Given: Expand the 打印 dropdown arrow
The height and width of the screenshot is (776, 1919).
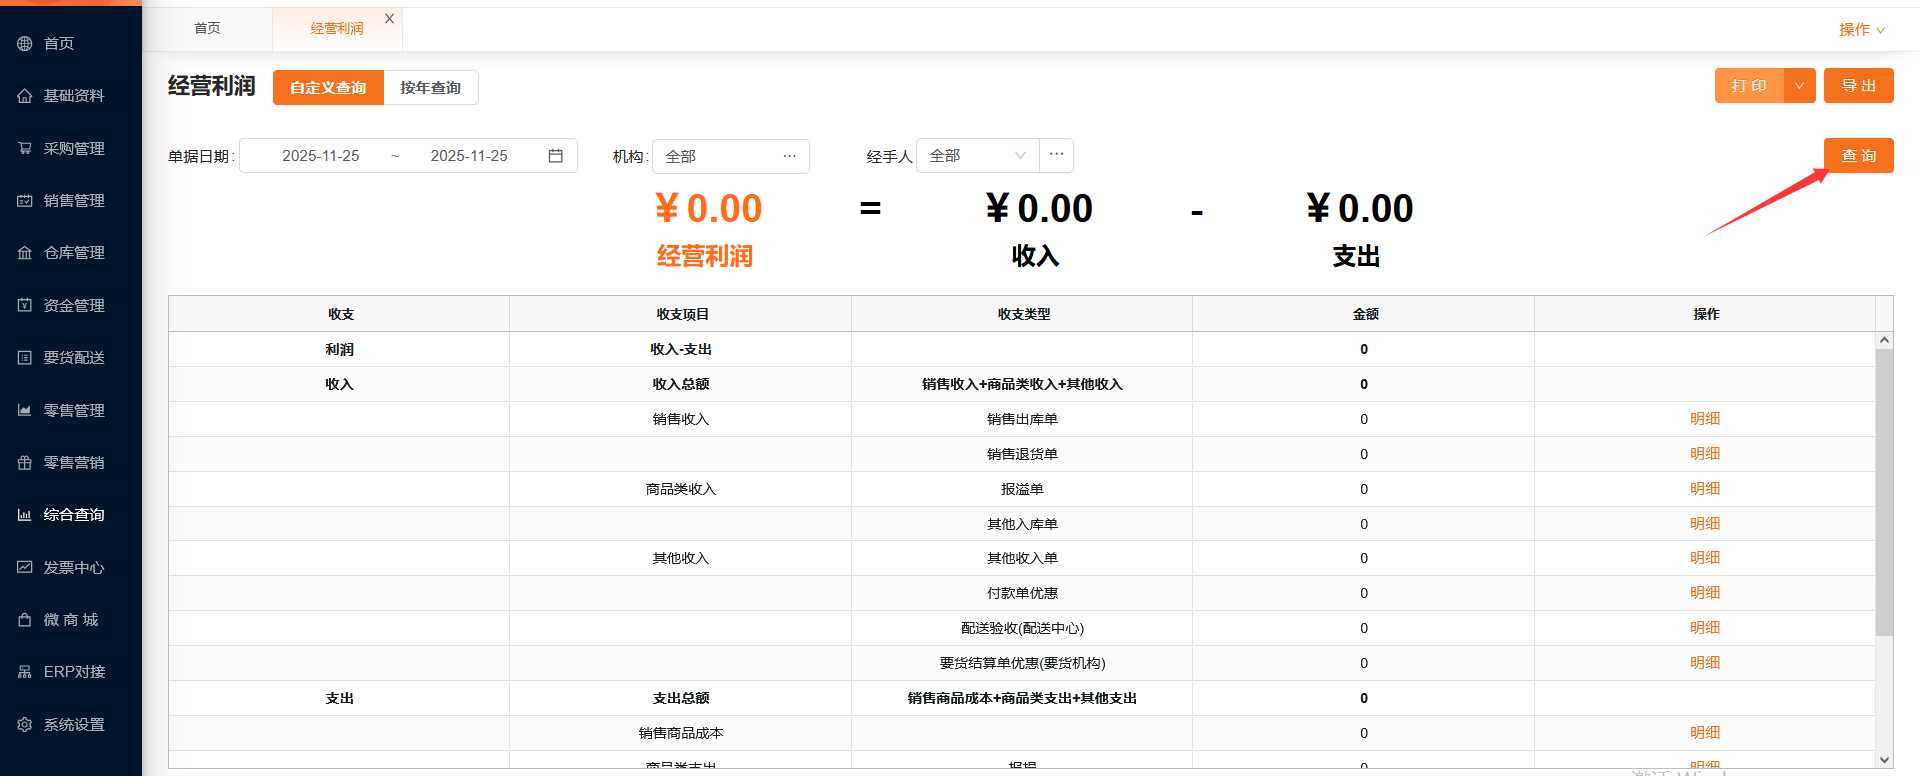Looking at the screenshot, I should pyautogui.click(x=1799, y=86).
